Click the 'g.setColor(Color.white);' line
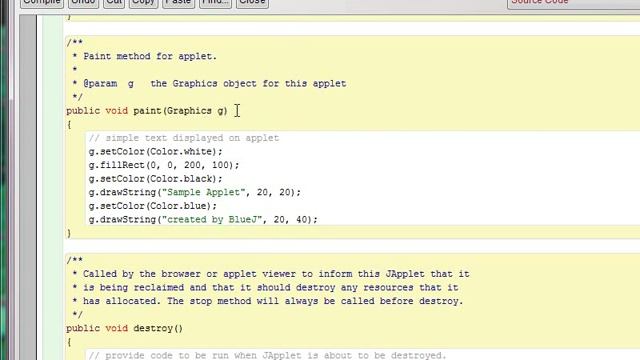The image size is (640, 360). pos(156,152)
